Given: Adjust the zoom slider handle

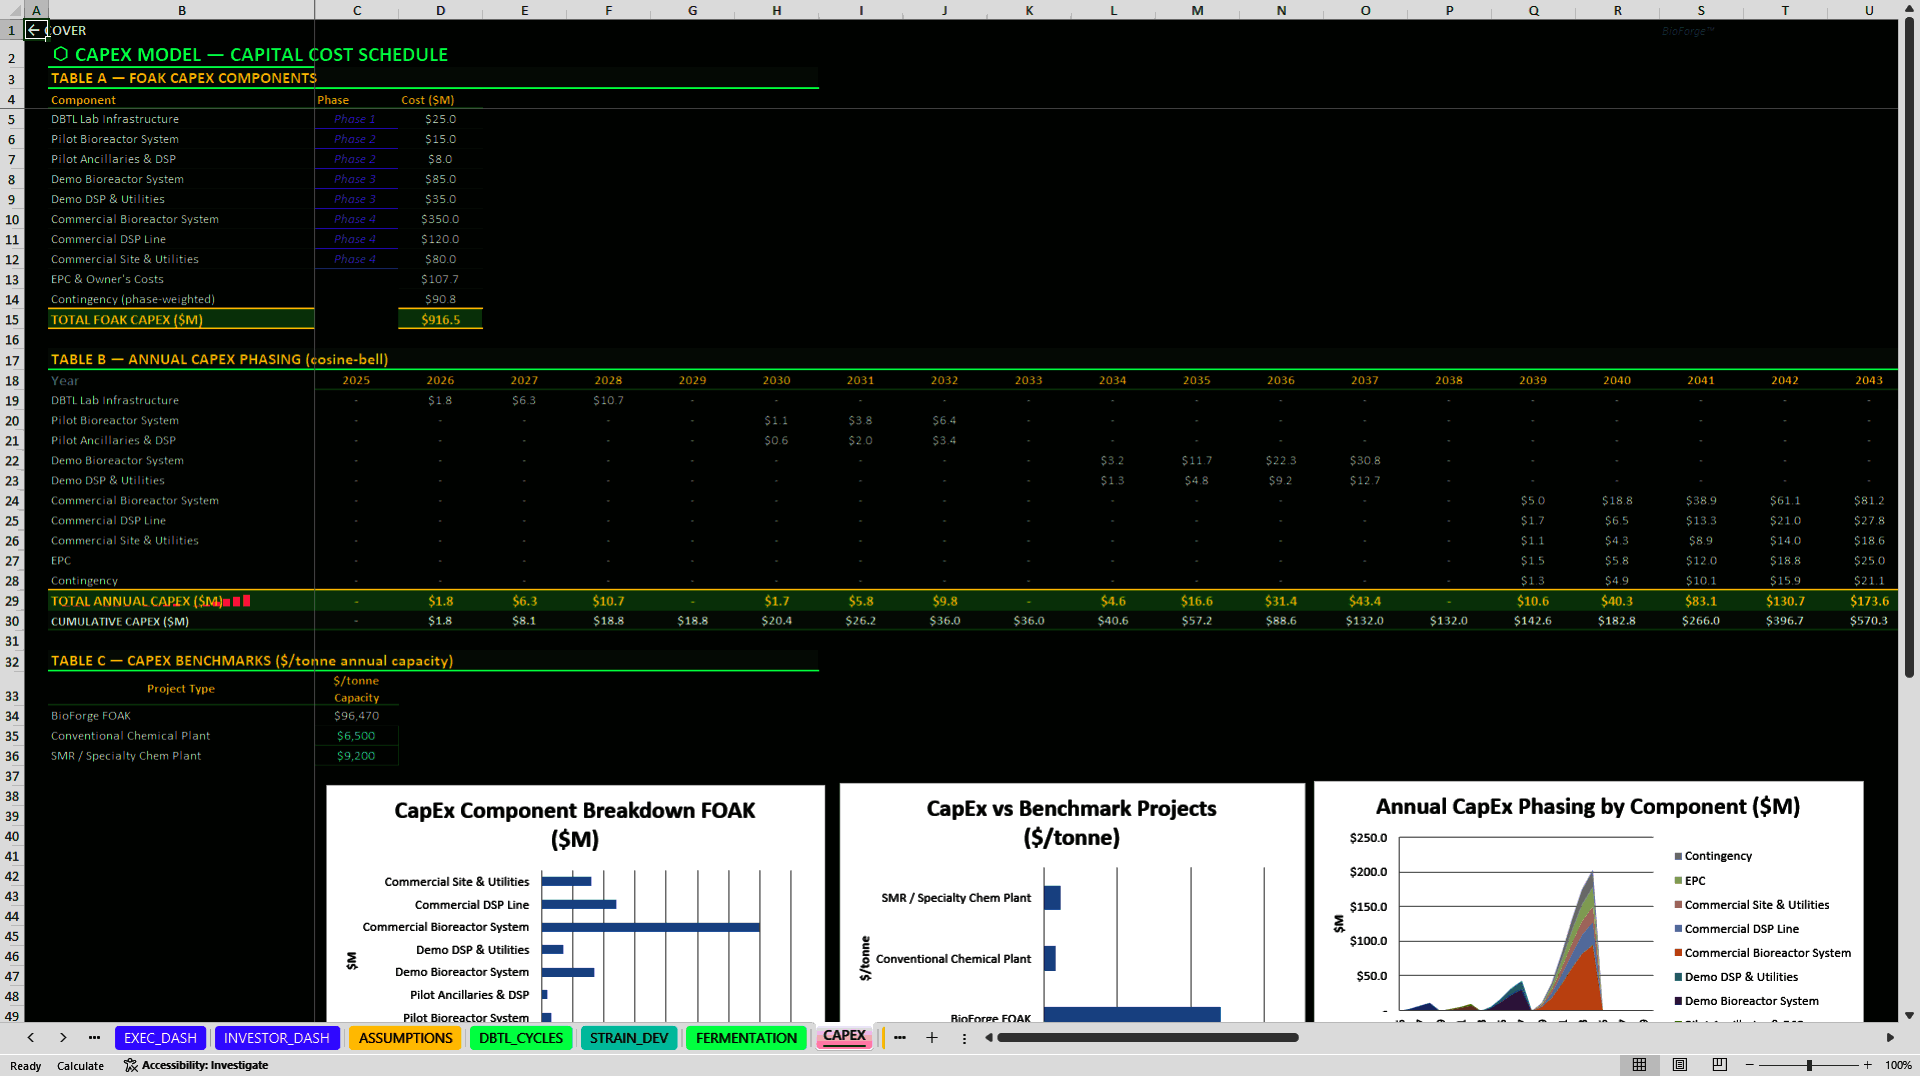Looking at the screenshot, I should point(1809,1065).
